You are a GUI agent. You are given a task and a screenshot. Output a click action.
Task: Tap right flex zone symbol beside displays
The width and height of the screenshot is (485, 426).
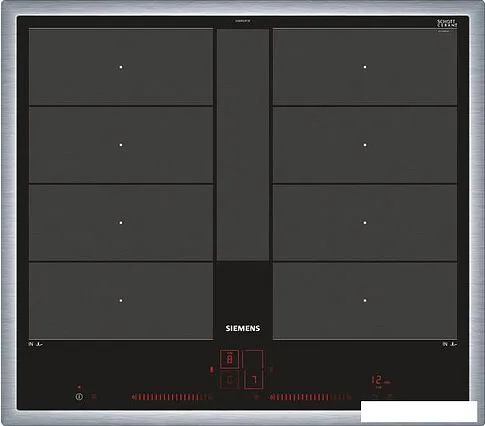tap(271, 369)
